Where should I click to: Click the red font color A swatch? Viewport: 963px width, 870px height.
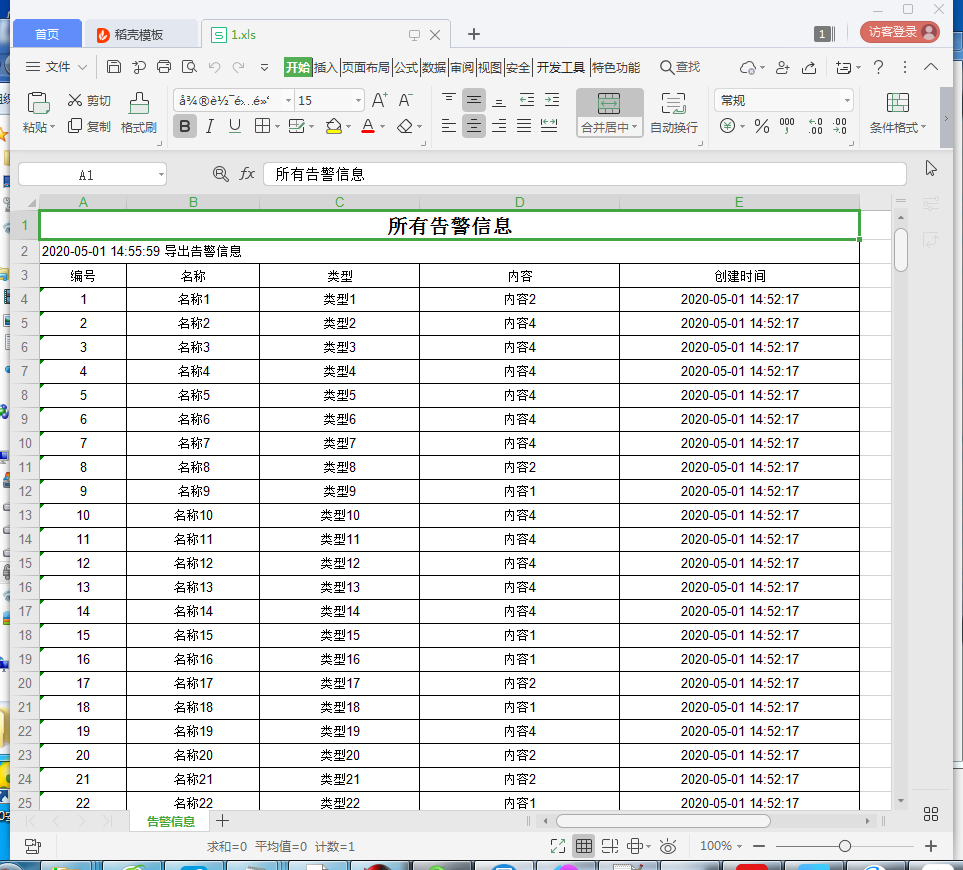click(x=368, y=126)
